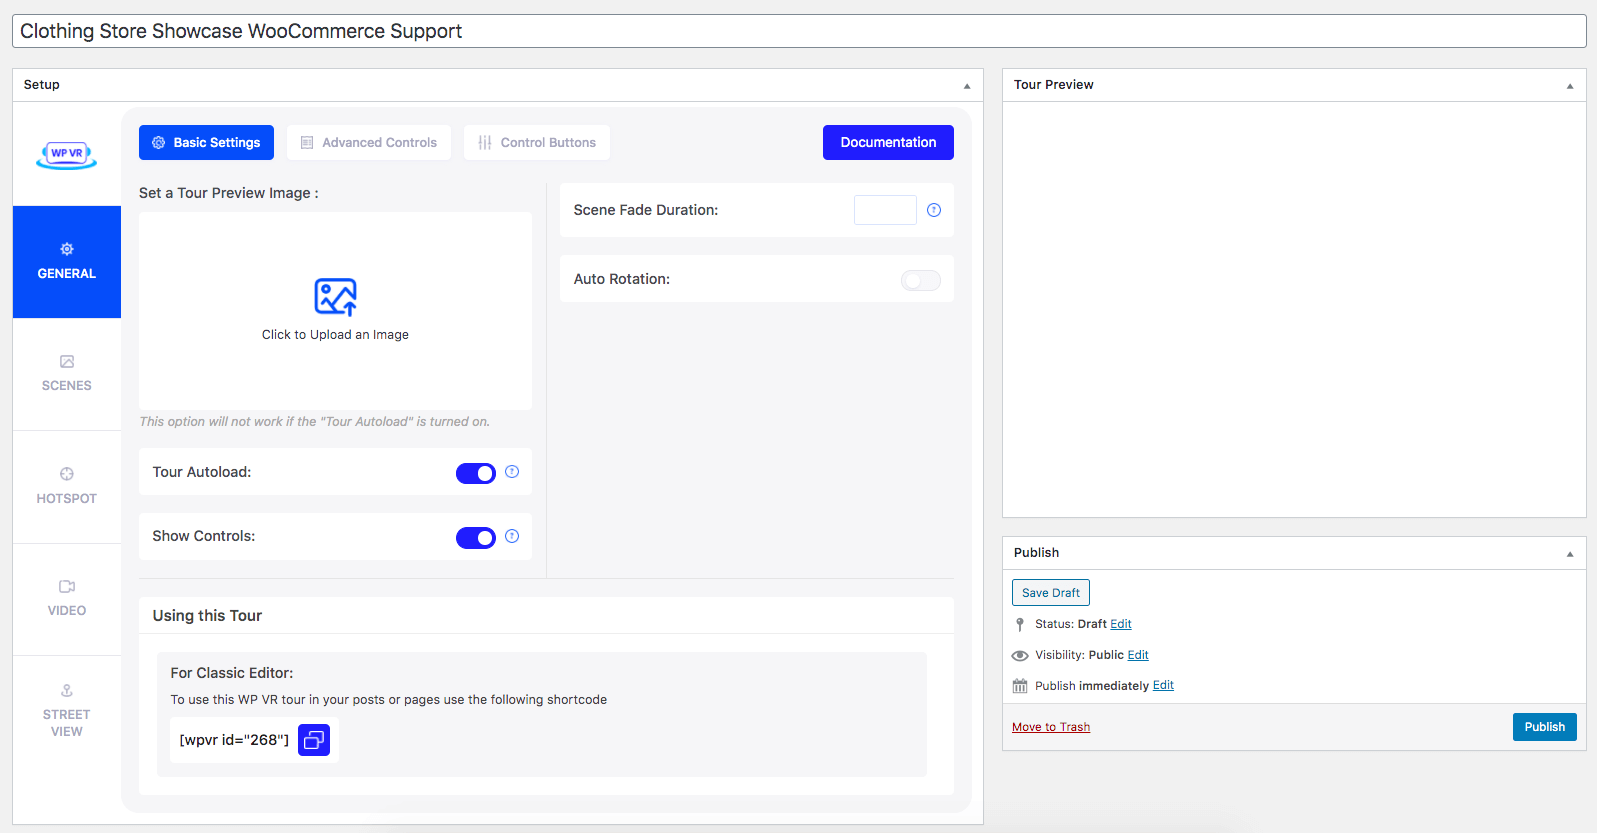Open the STREET VIEW section

pyautogui.click(x=67, y=711)
